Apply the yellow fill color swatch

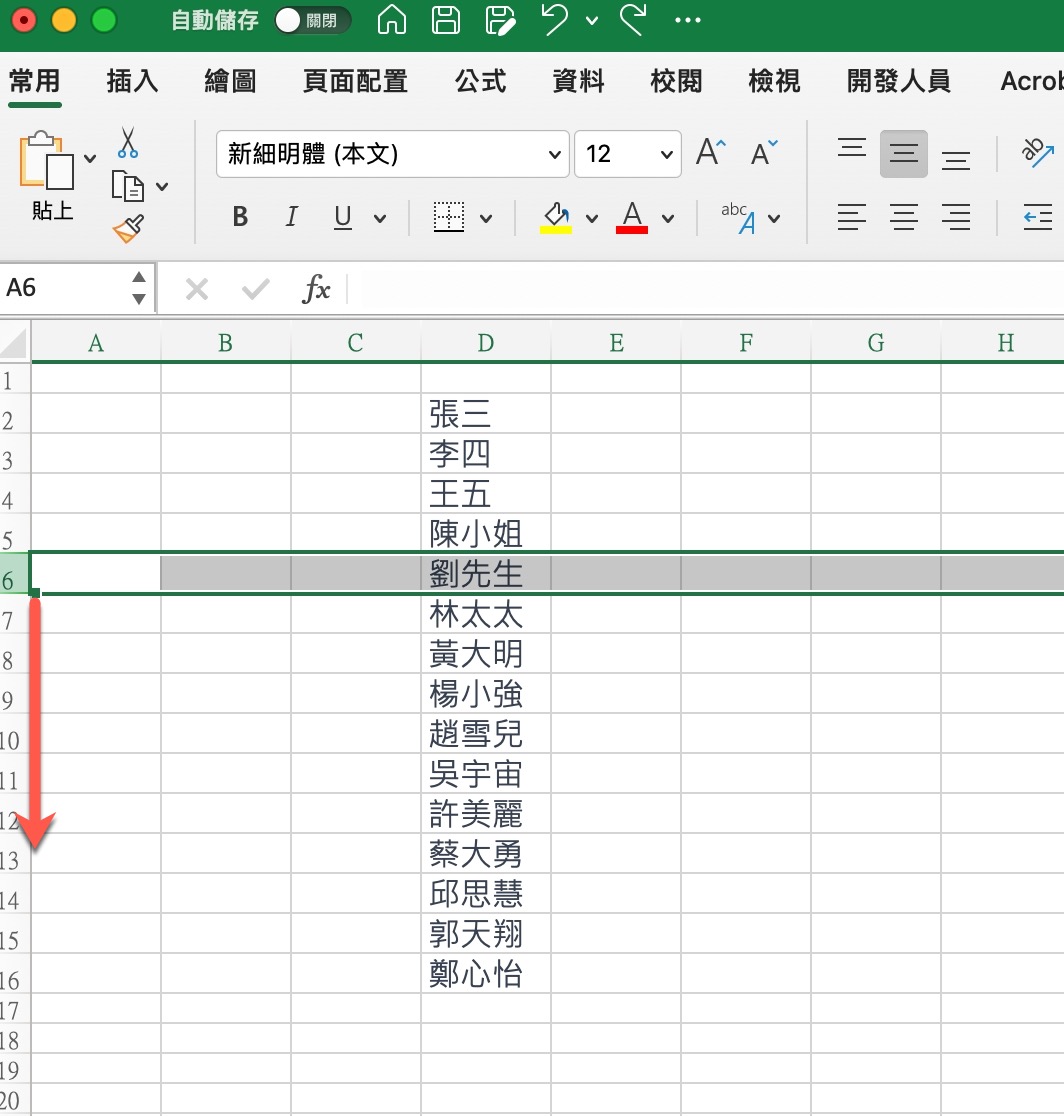coord(556,216)
